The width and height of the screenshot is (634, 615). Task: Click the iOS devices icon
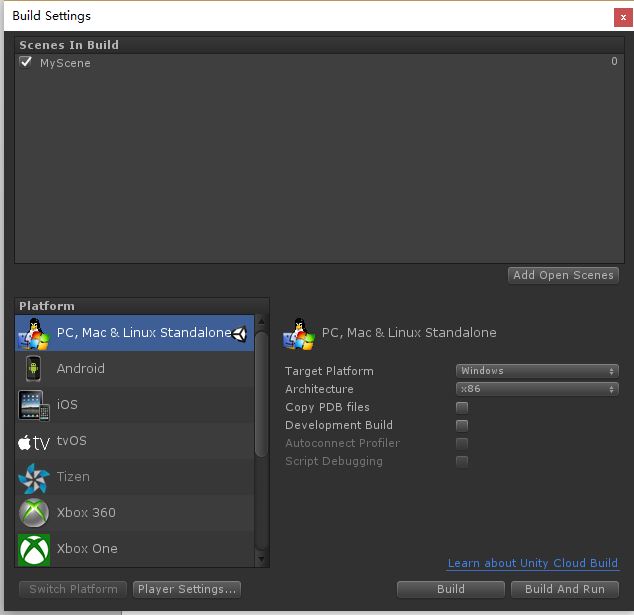click(x=34, y=405)
